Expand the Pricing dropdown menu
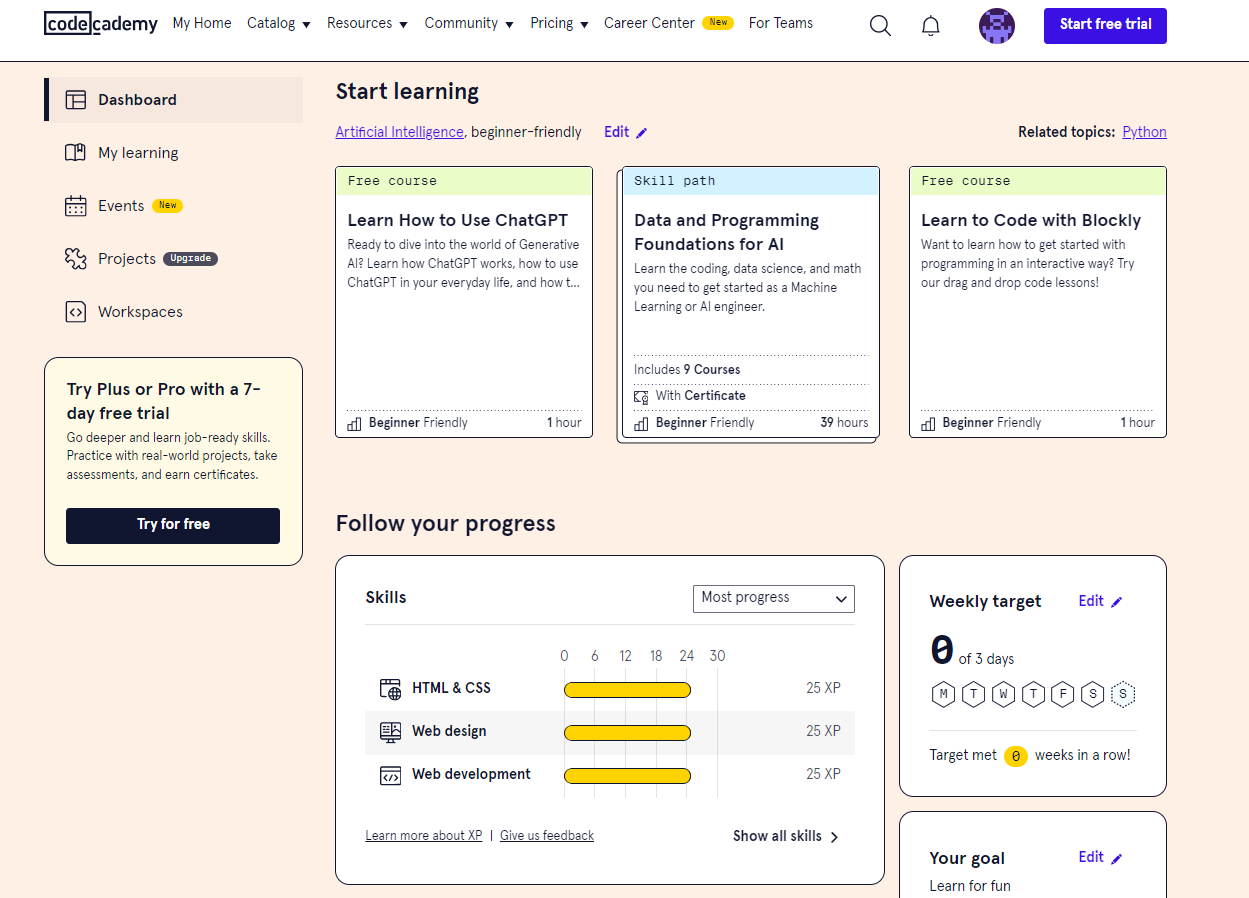1249x898 pixels. point(559,23)
